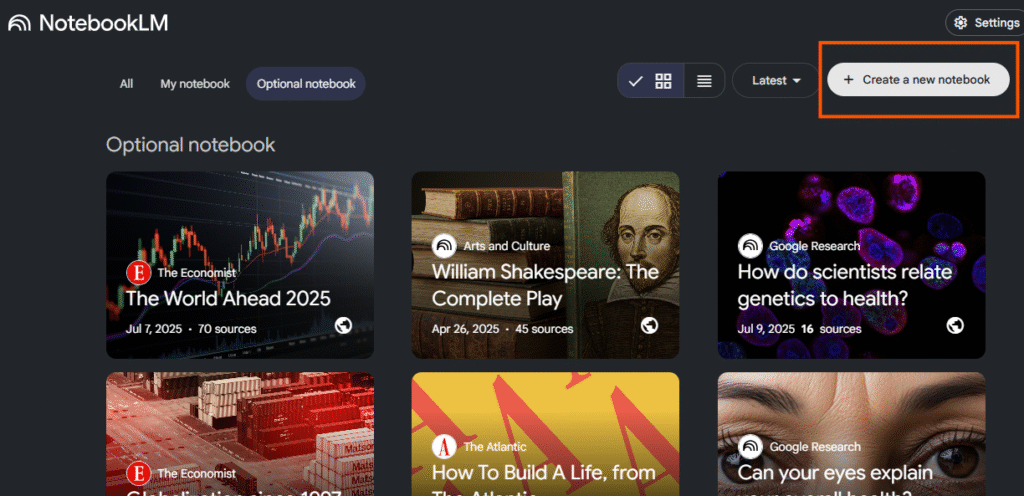Screen dimensions: 1024x496
Task: Click the NotebookLM logo icon
Action: pos(20,23)
